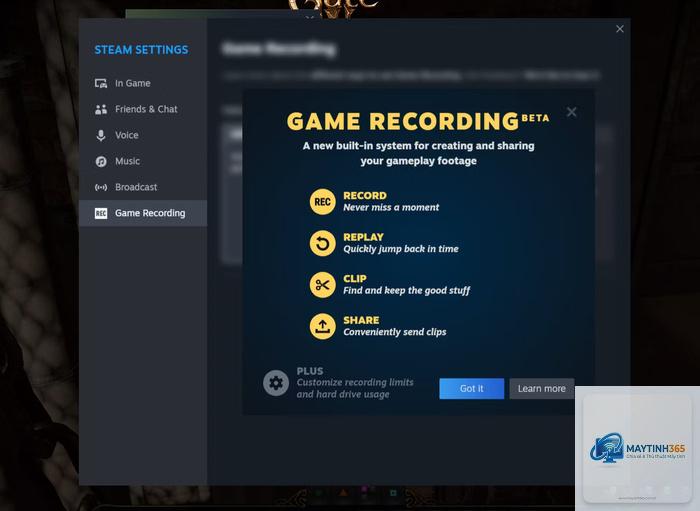The width and height of the screenshot is (700, 511).
Task: Click the 'Customize recording limits' text
Action: pyautogui.click(x=355, y=382)
